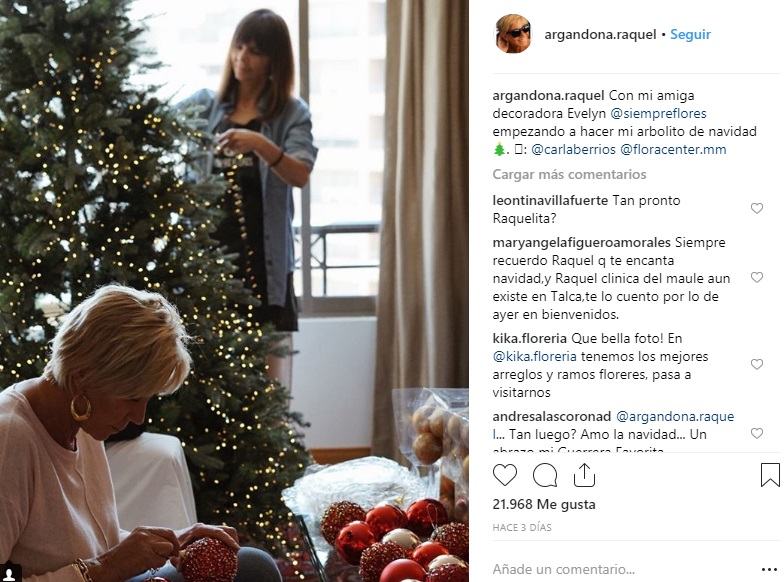Share the post via share icon

click(x=584, y=474)
